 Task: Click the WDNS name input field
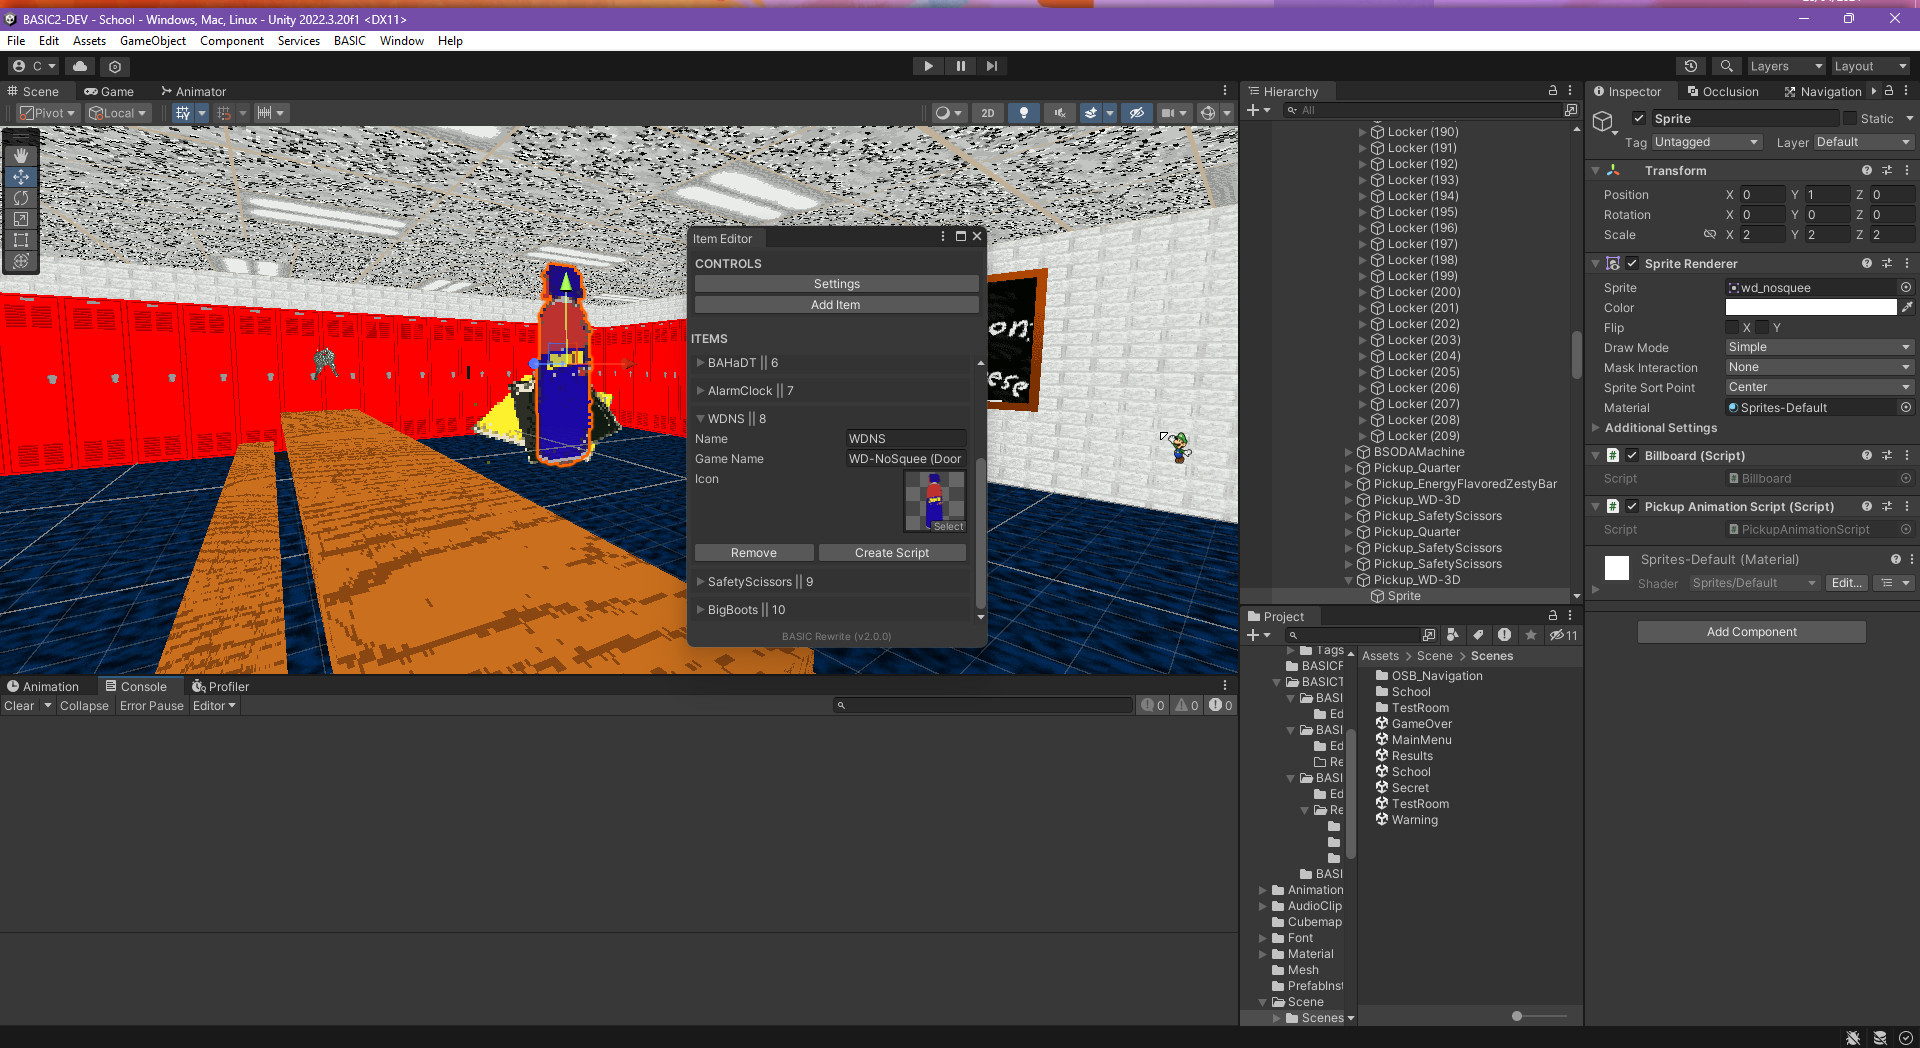tap(904, 438)
